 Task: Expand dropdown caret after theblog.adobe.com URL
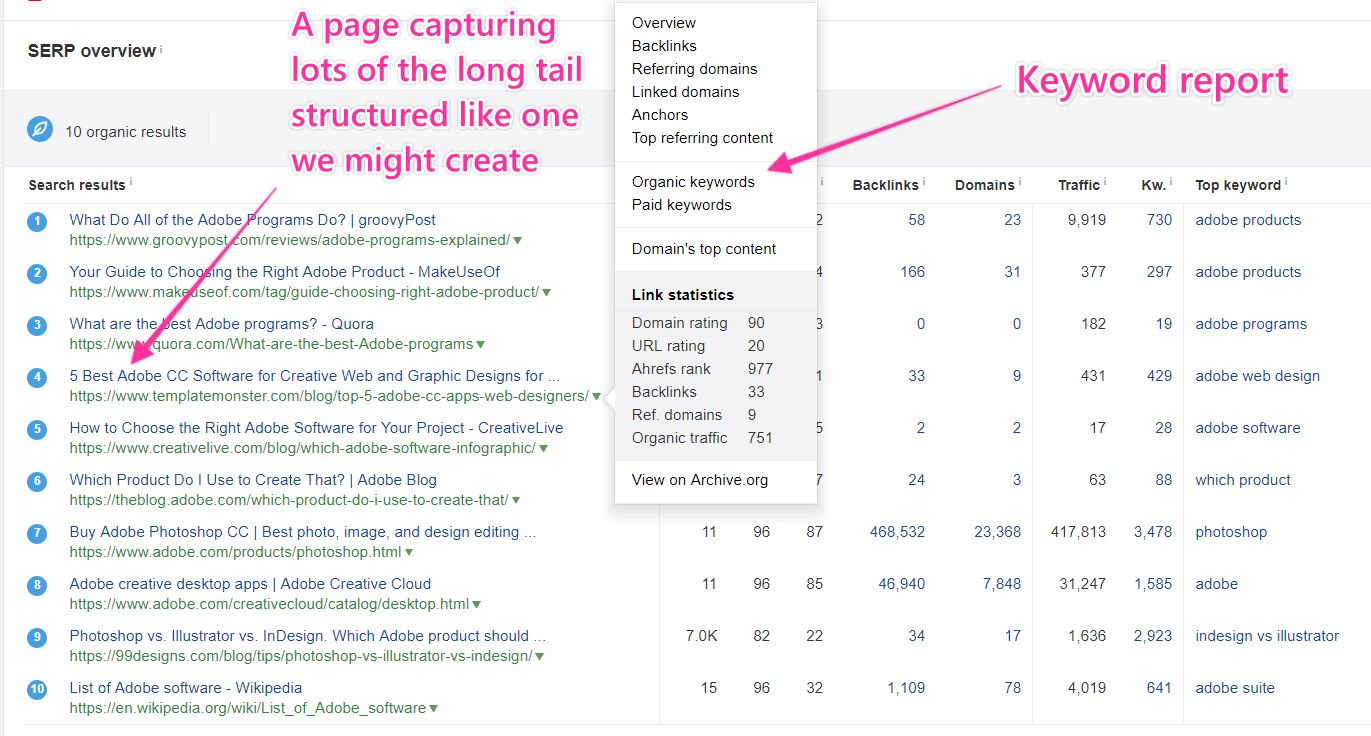(516, 500)
